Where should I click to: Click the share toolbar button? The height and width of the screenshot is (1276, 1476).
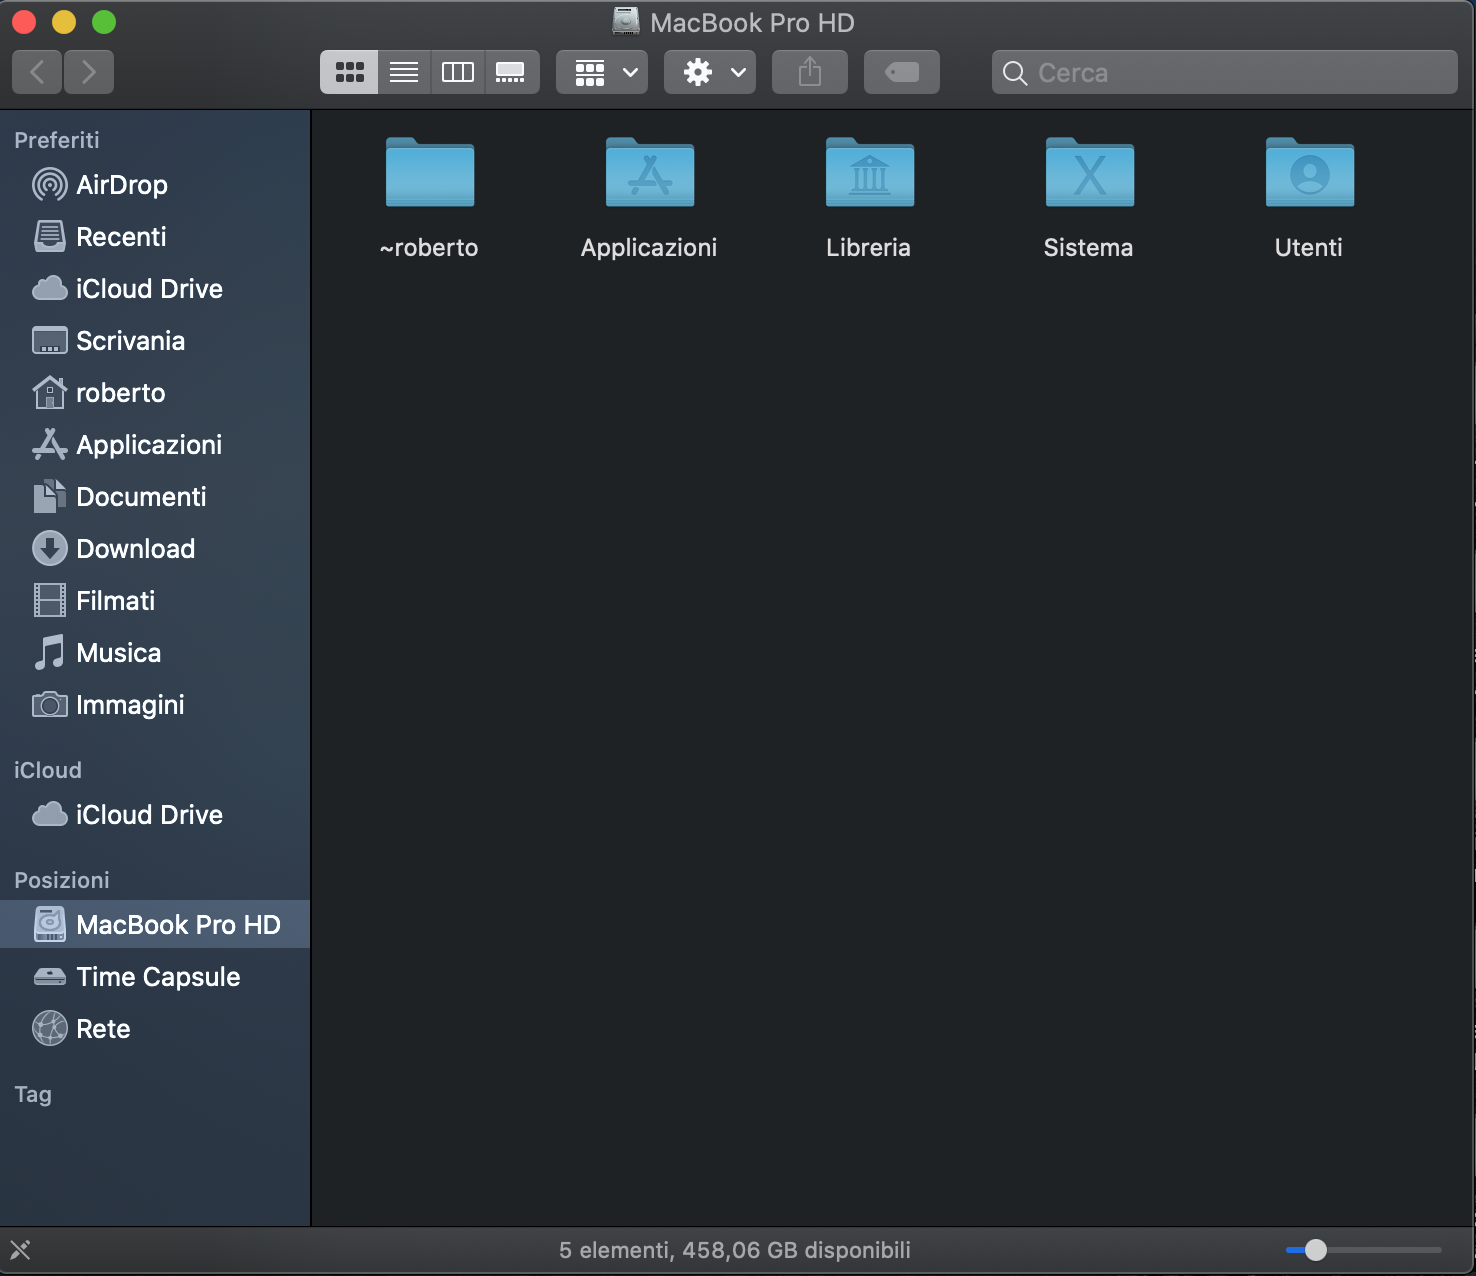click(810, 72)
